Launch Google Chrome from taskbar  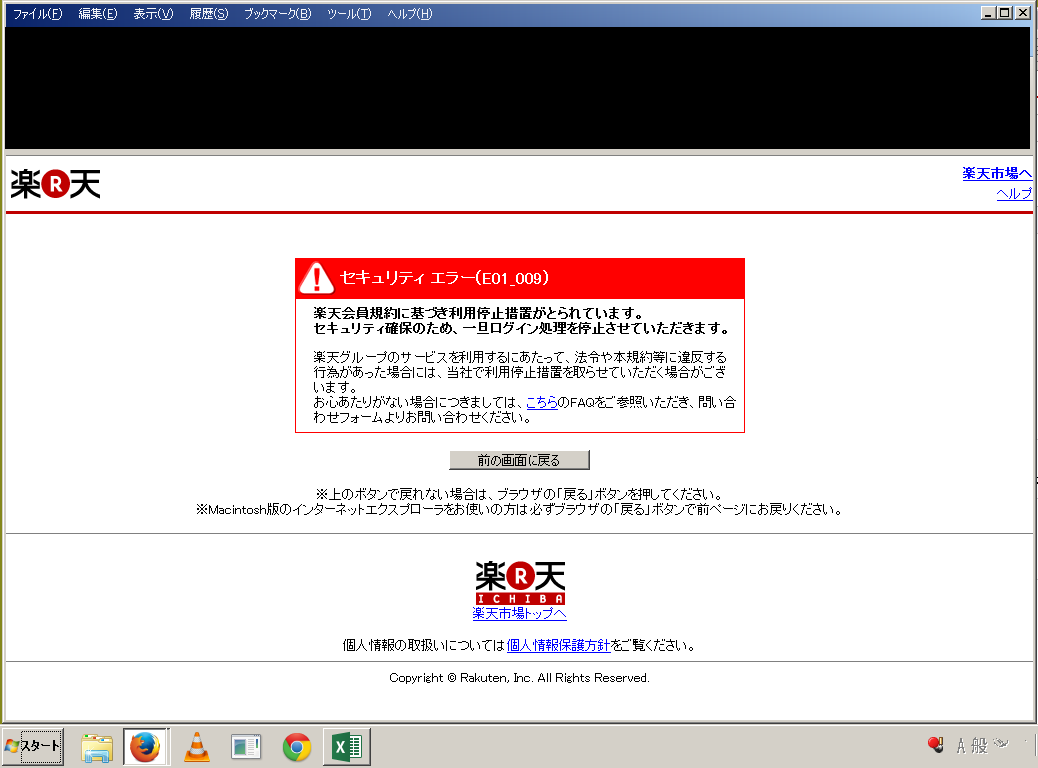click(297, 747)
